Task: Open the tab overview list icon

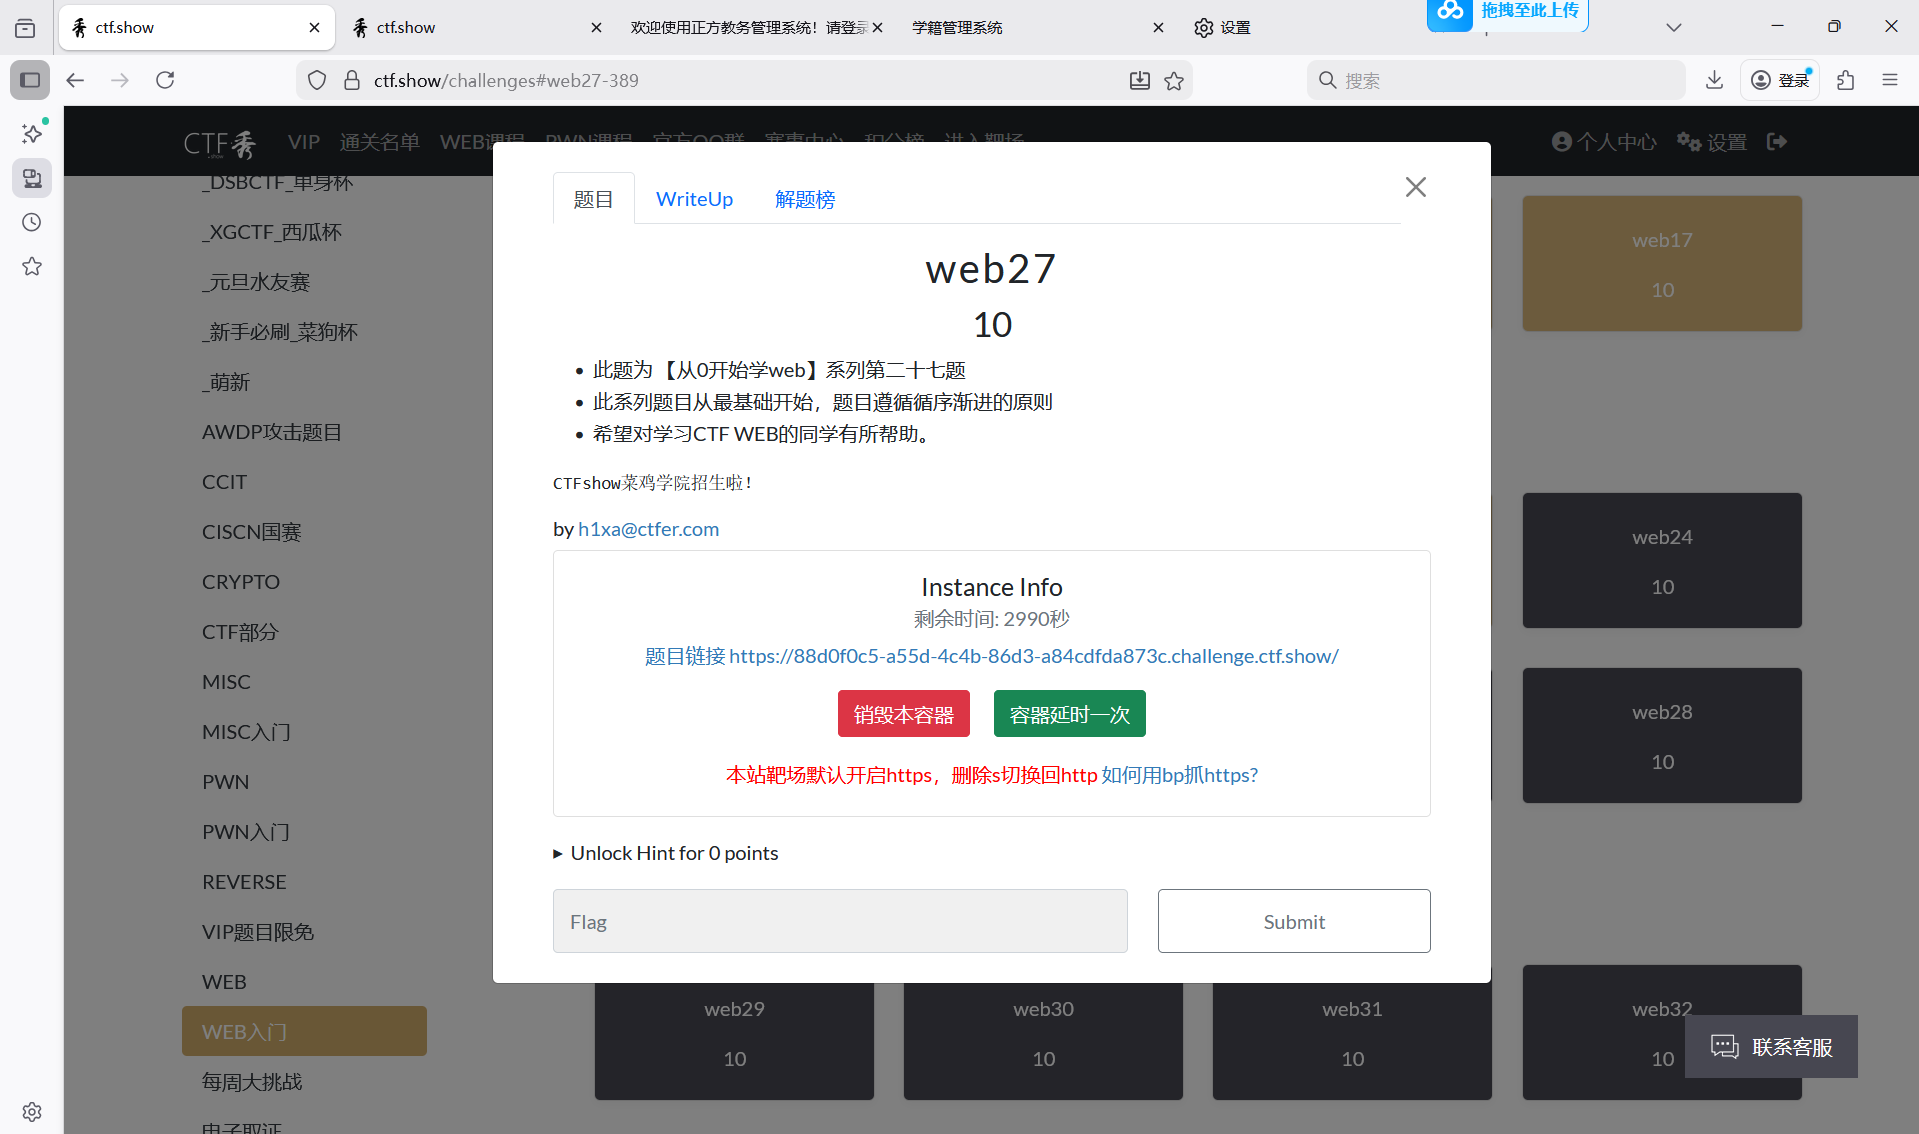Action: pos(25,28)
